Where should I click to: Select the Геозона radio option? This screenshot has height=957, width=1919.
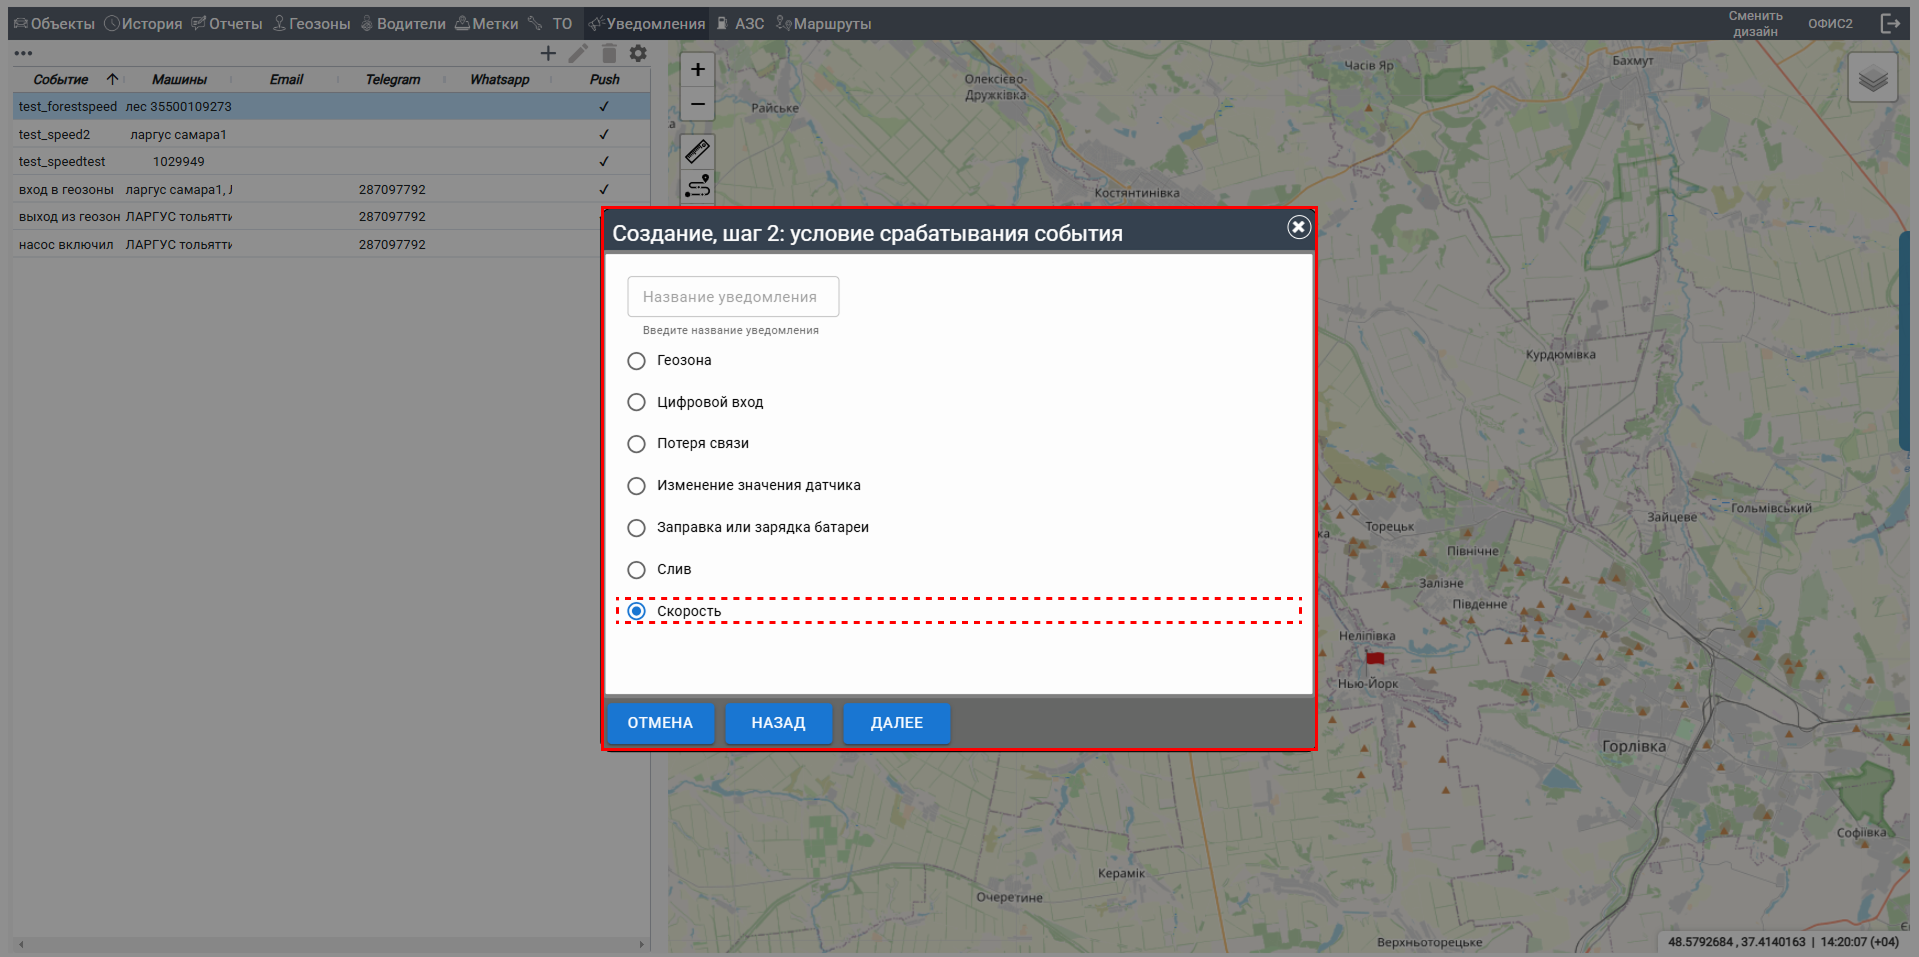click(x=637, y=361)
